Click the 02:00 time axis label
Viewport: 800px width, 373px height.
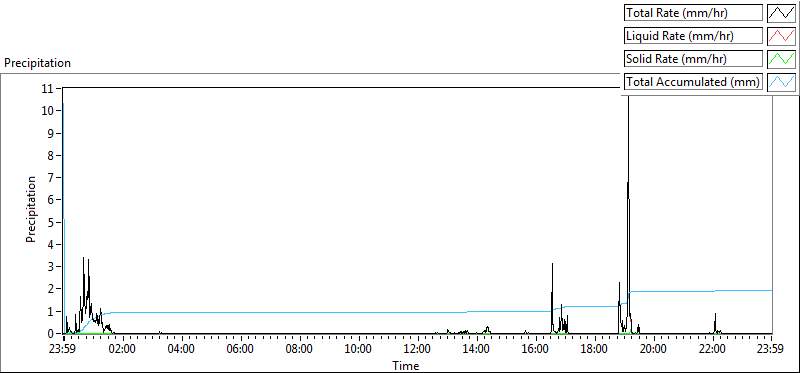click(123, 350)
